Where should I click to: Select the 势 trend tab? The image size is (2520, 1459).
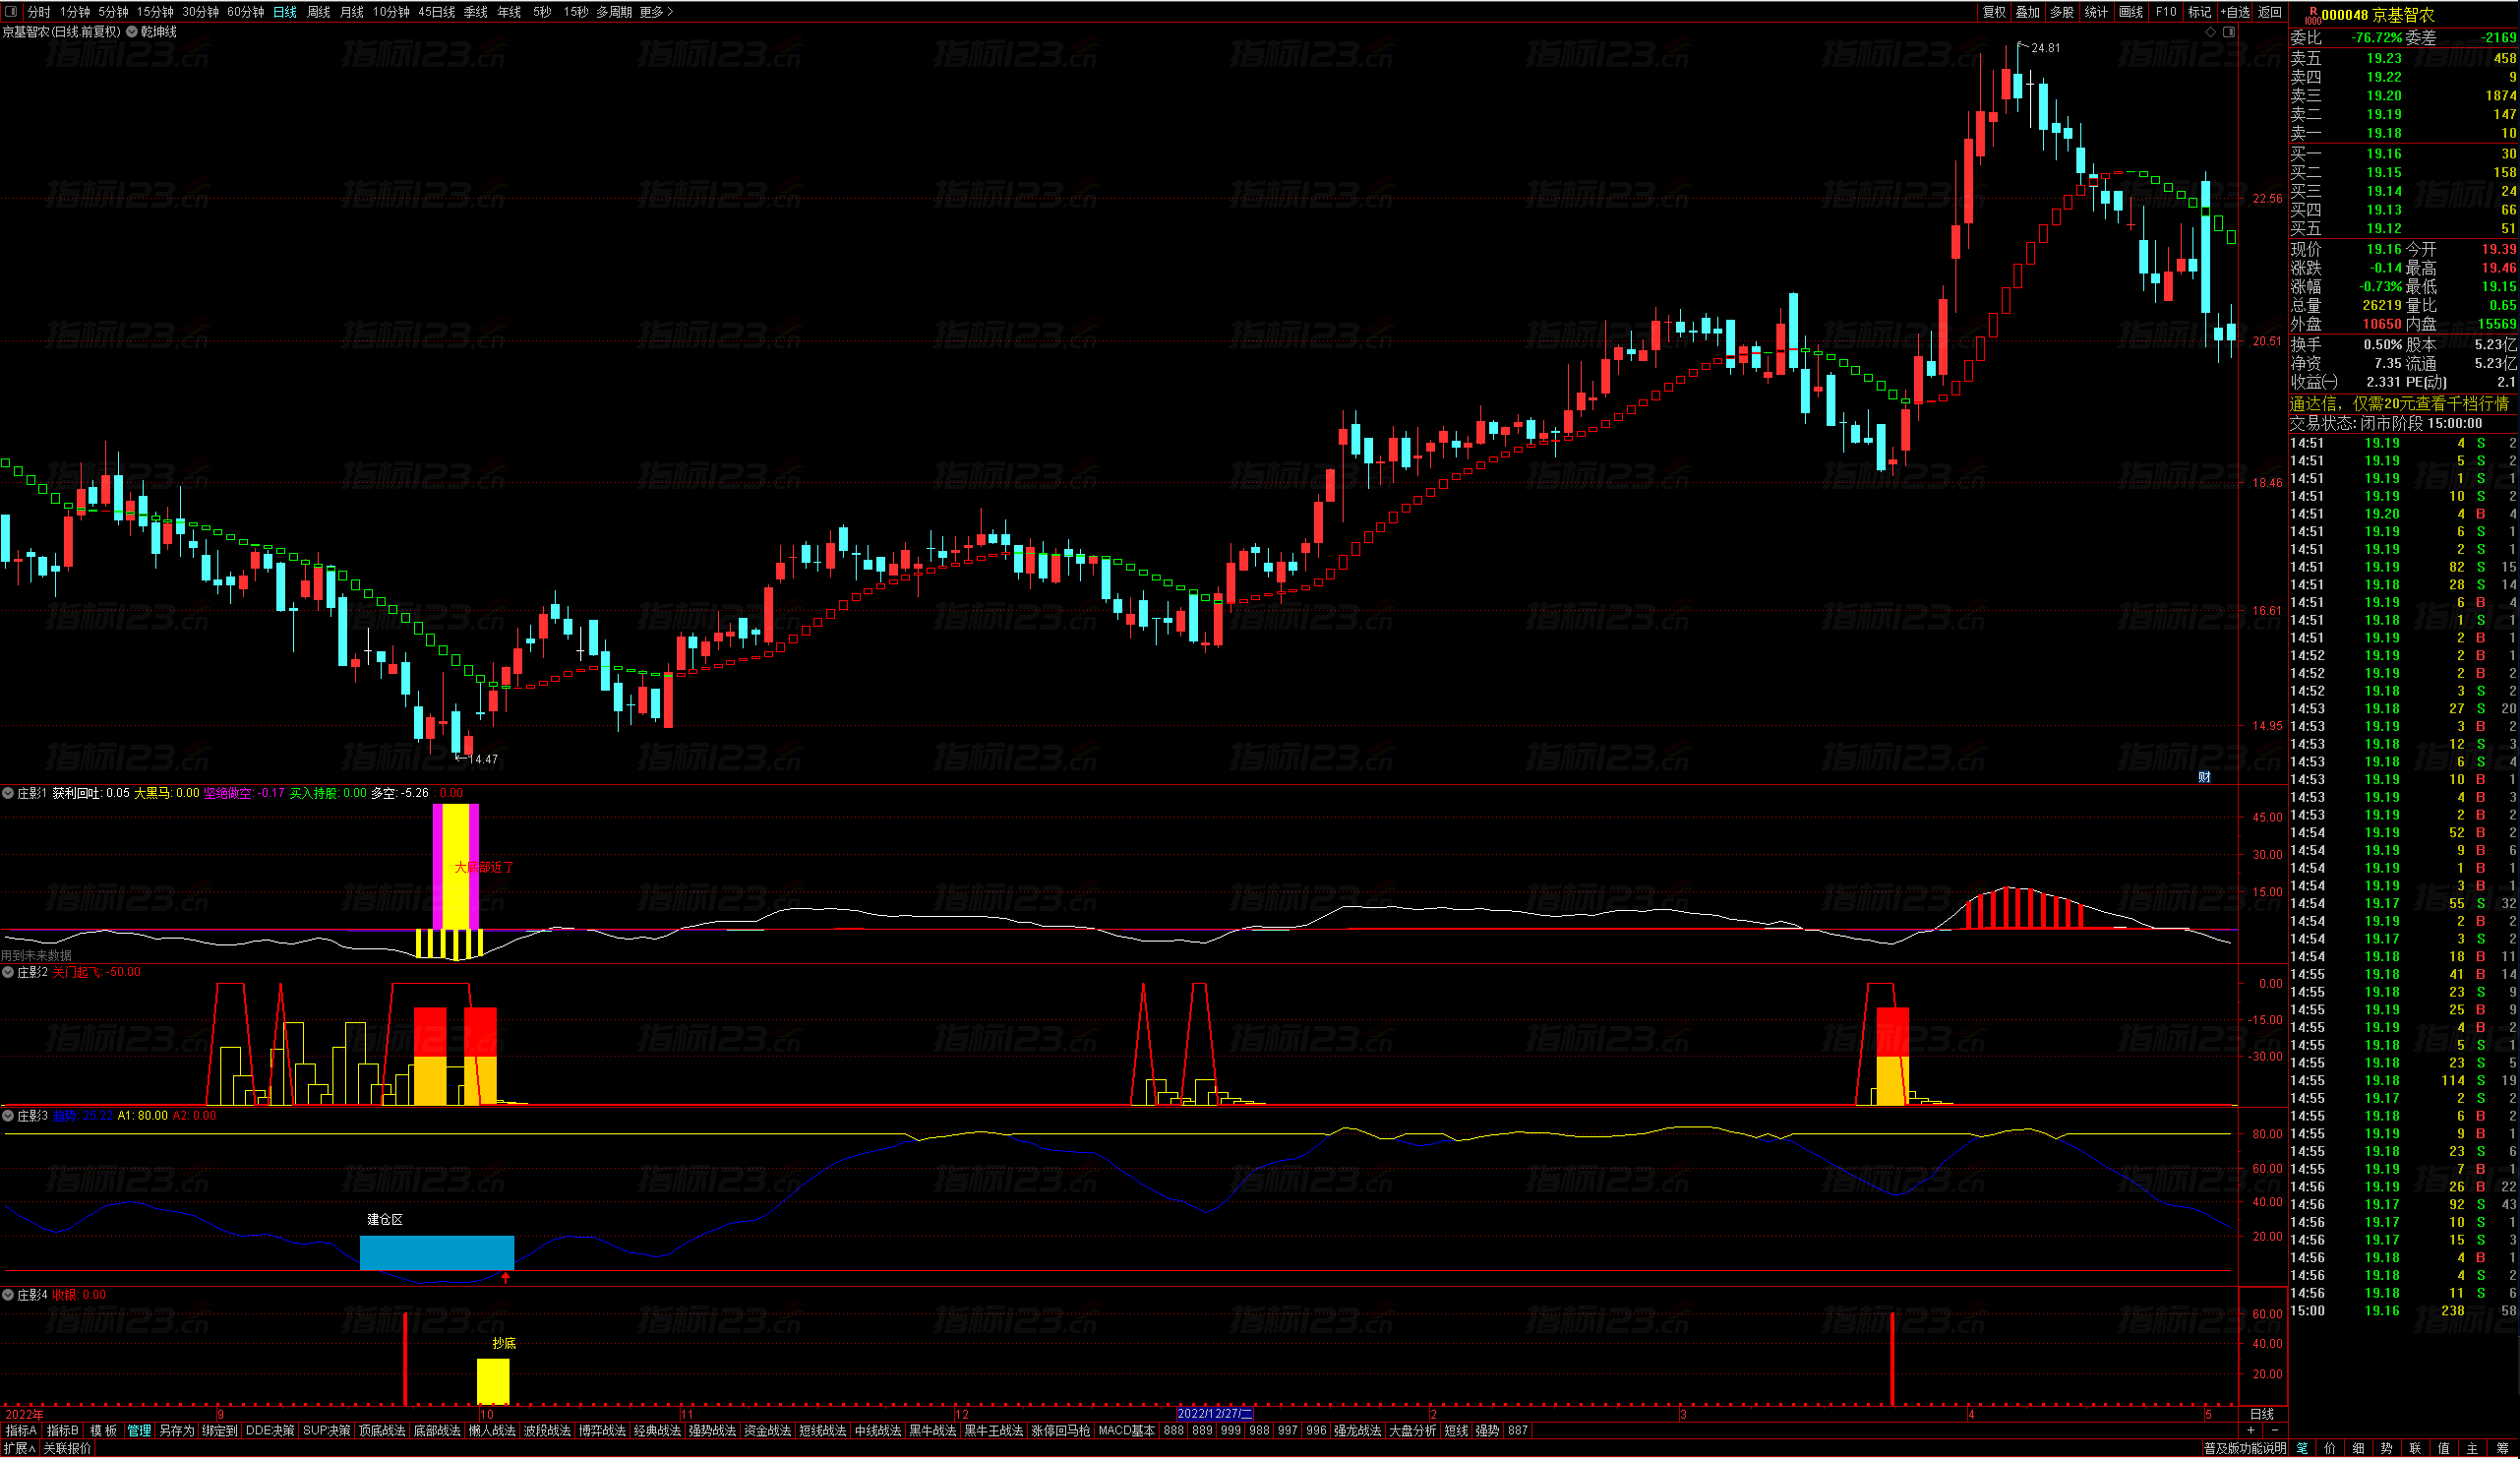coord(2387,1450)
